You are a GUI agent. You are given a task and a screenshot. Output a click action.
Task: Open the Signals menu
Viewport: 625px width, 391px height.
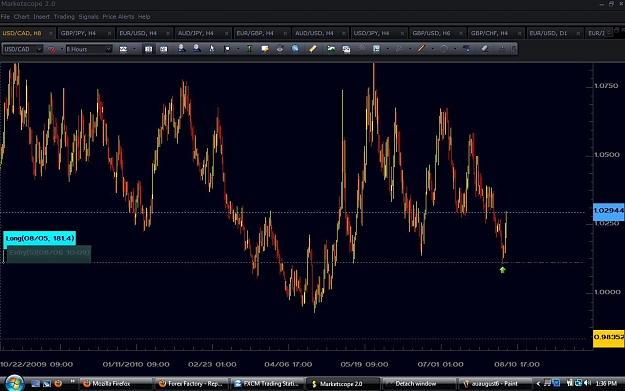pos(88,17)
